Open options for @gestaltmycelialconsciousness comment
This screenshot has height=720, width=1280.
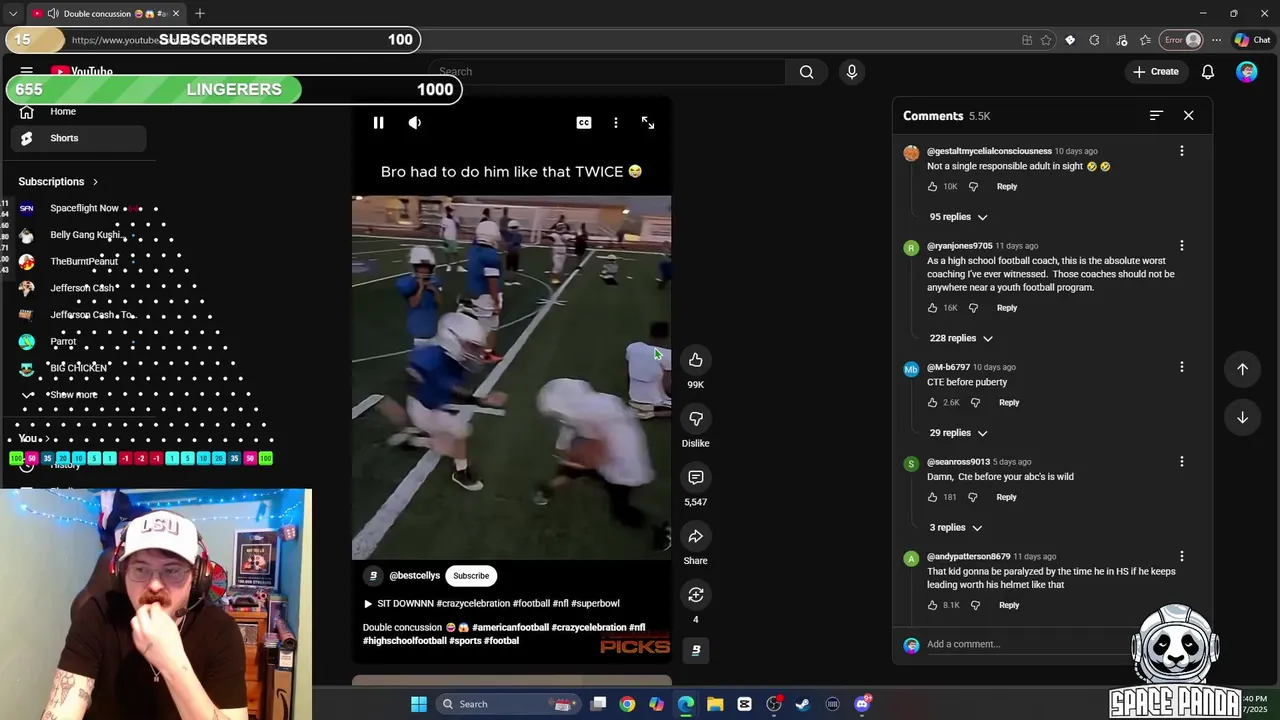[x=1181, y=151]
